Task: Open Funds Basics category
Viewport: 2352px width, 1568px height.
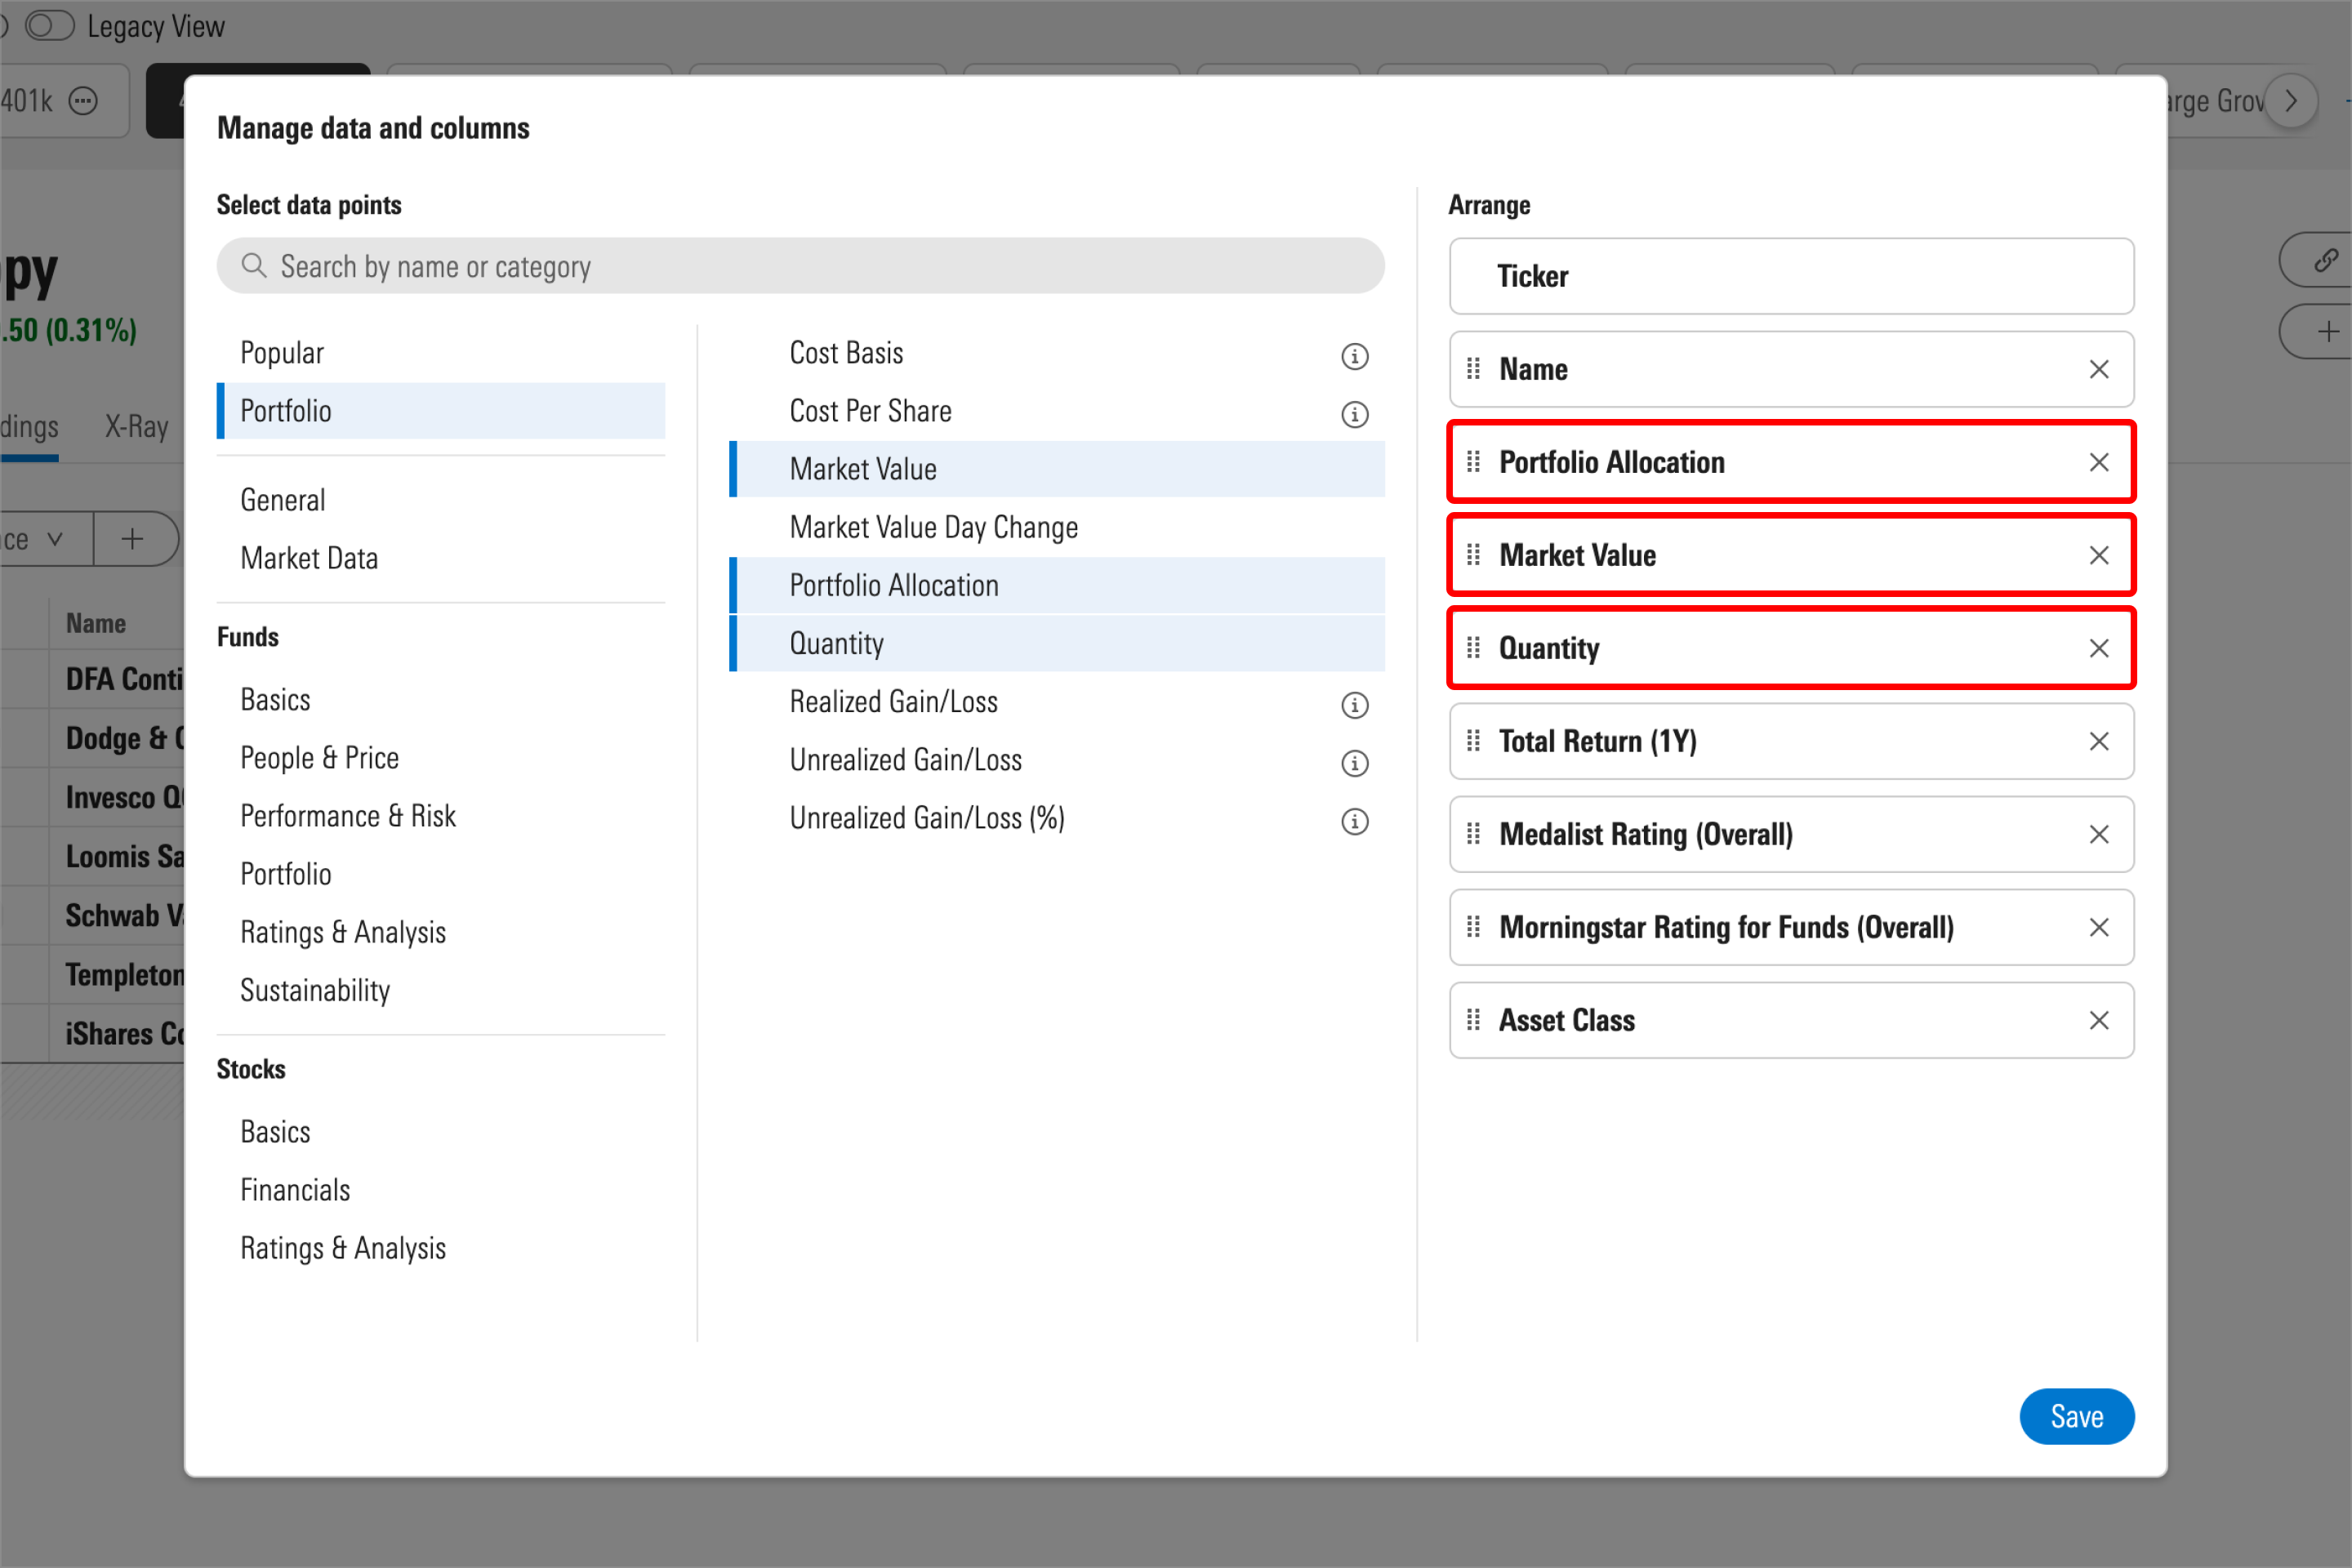Action: [441, 700]
